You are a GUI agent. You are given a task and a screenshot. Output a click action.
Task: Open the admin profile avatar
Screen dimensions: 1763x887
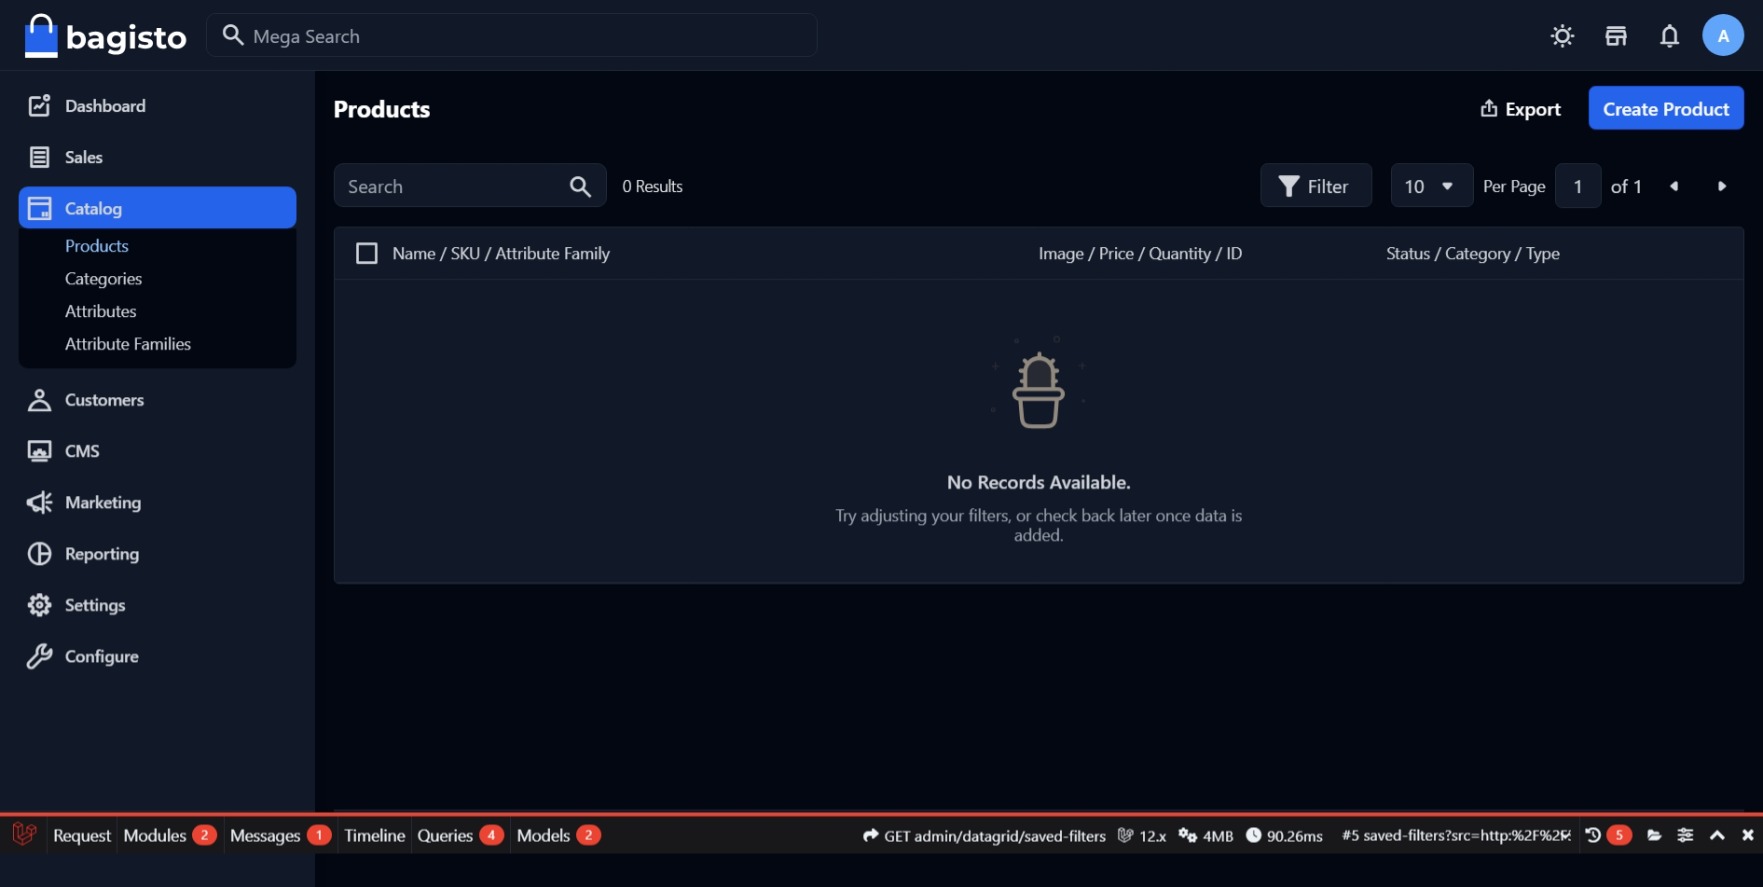point(1723,36)
